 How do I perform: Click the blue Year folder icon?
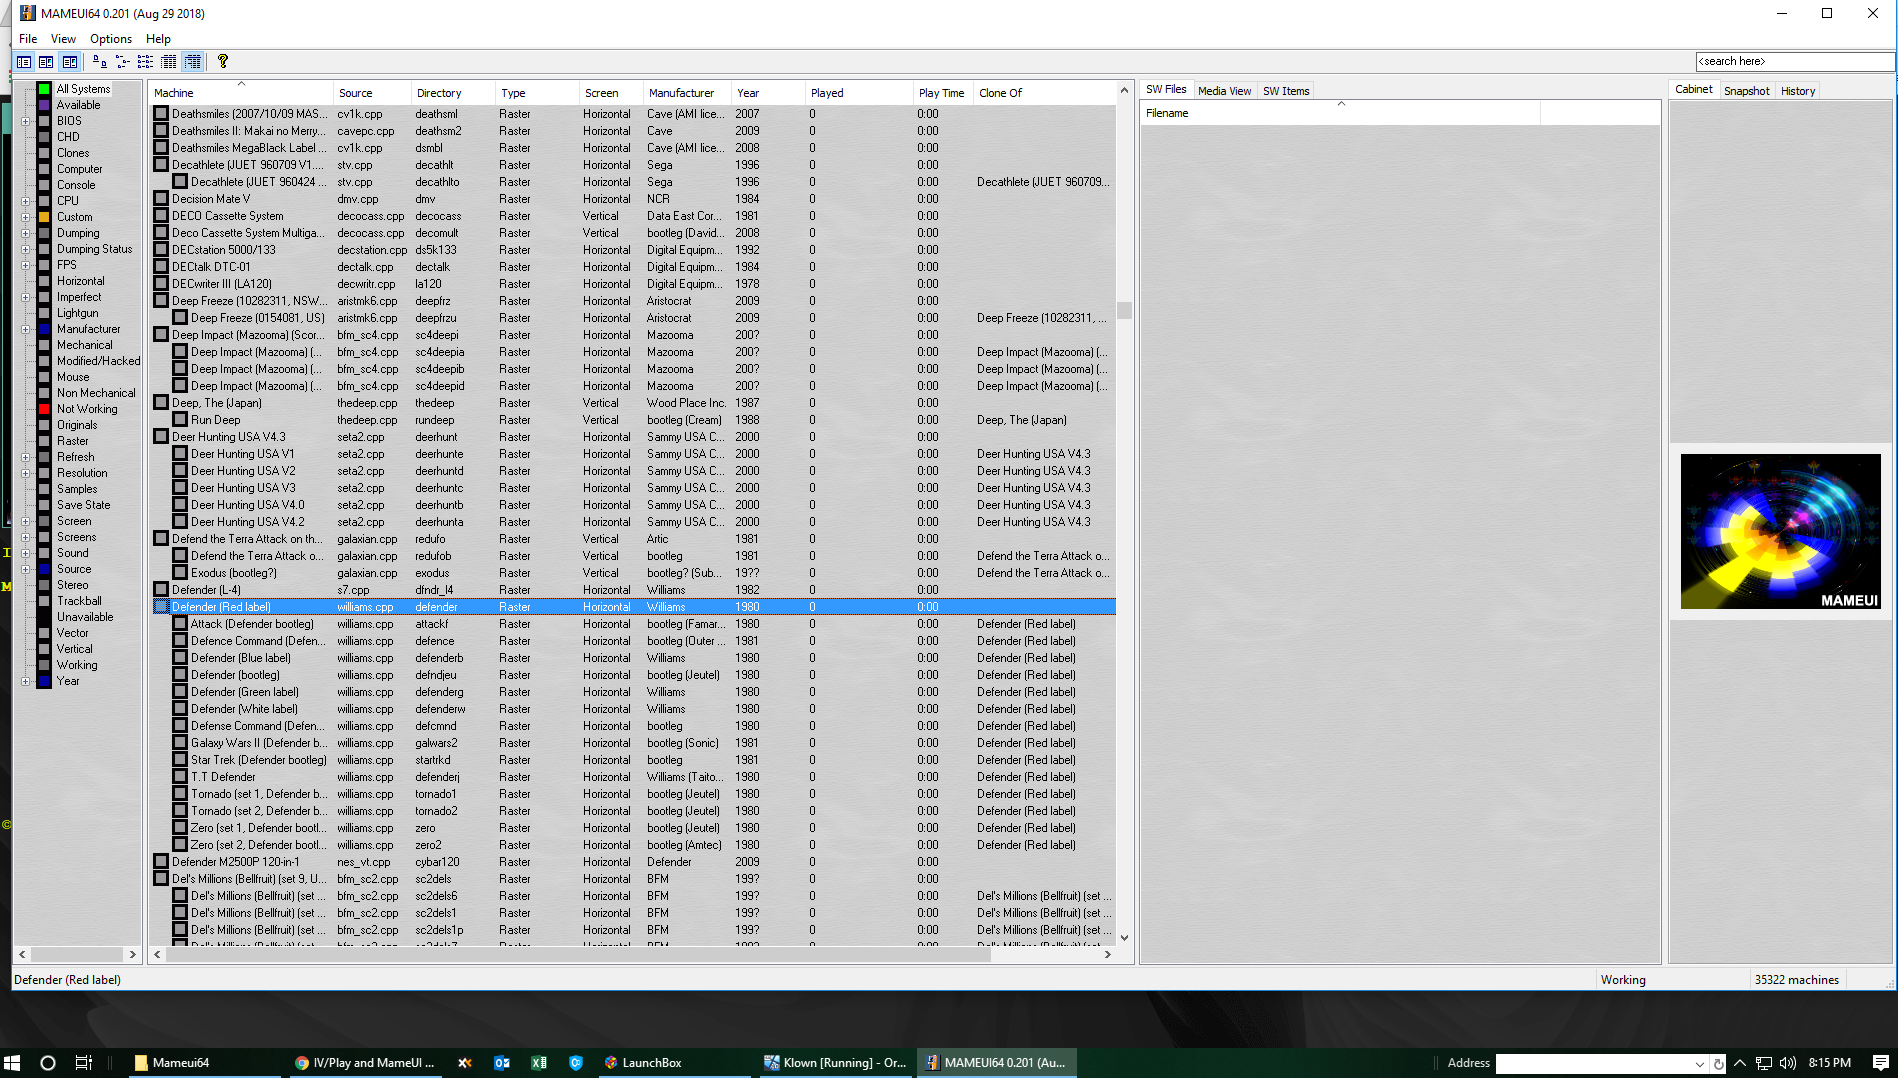point(44,681)
